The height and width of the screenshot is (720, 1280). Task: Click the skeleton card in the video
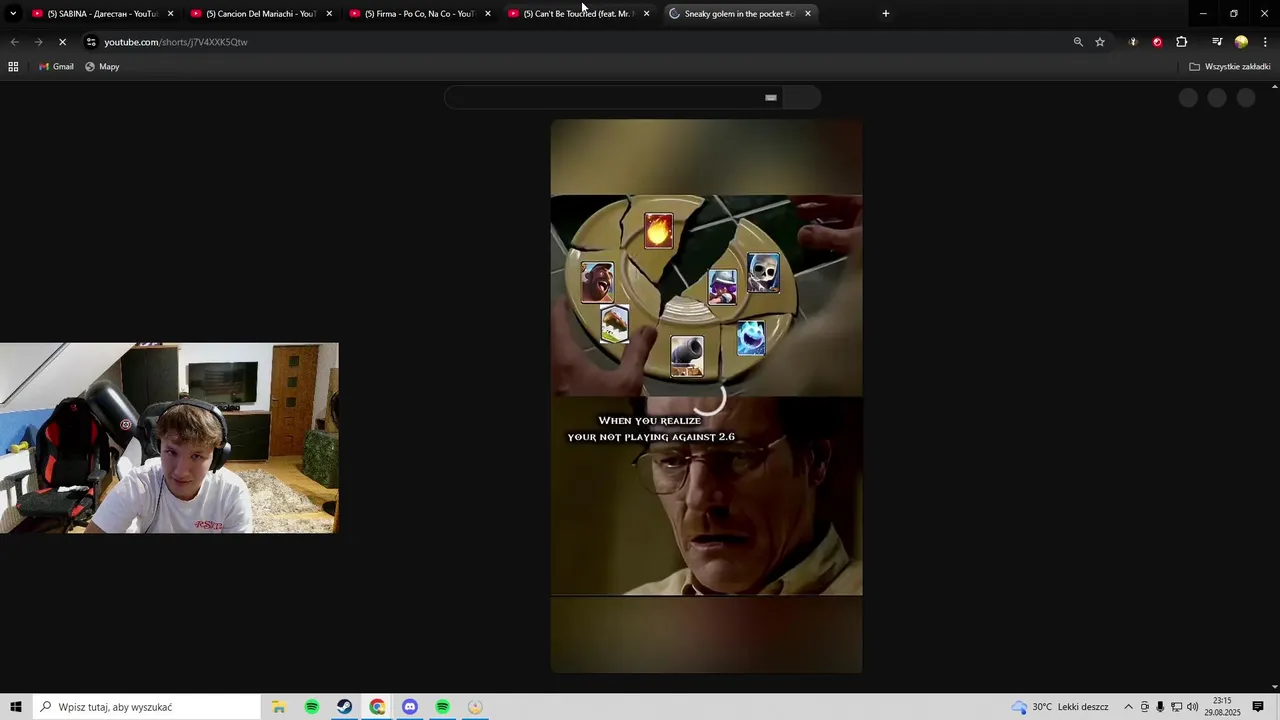763,273
